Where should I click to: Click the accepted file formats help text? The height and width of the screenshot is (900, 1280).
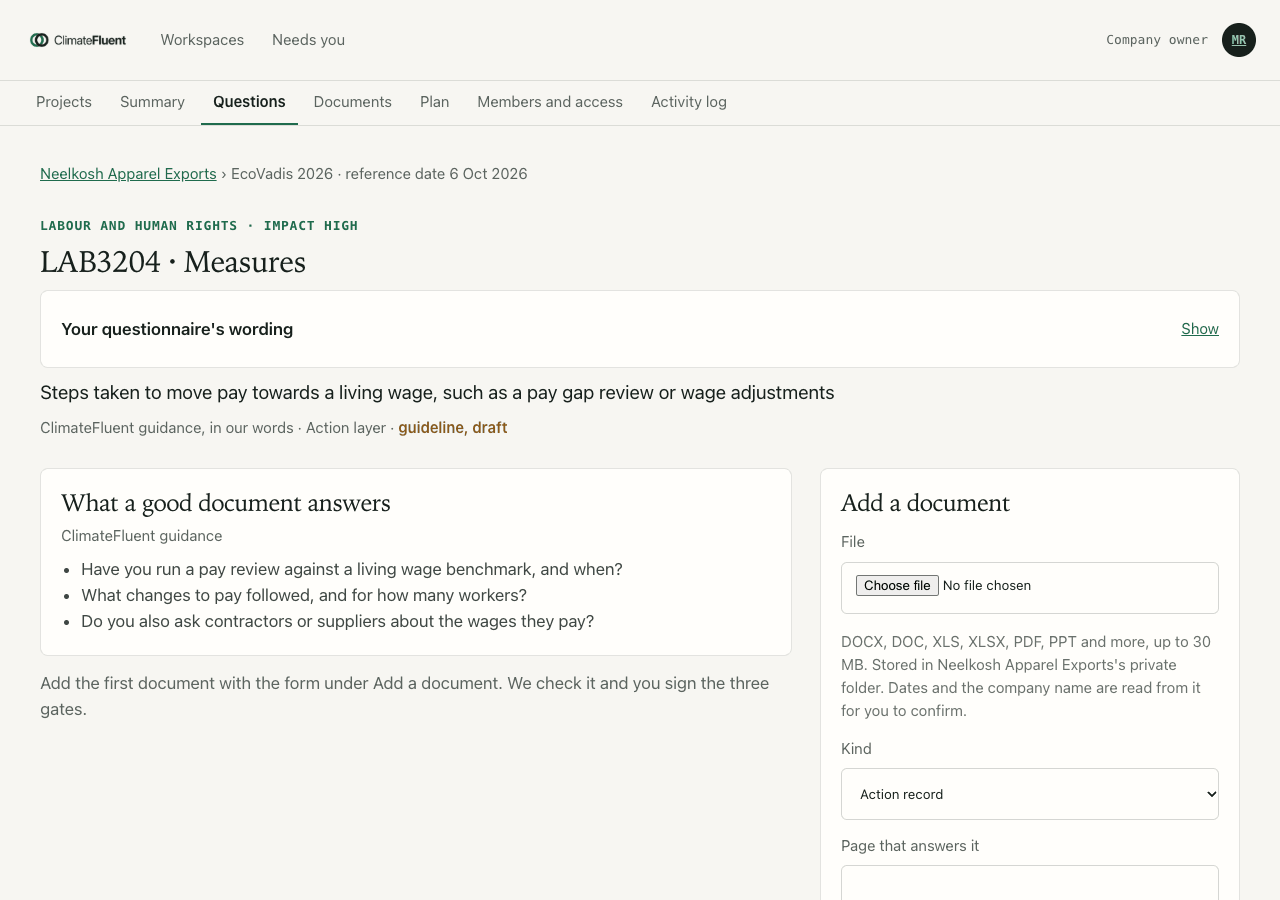(1027, 677)
